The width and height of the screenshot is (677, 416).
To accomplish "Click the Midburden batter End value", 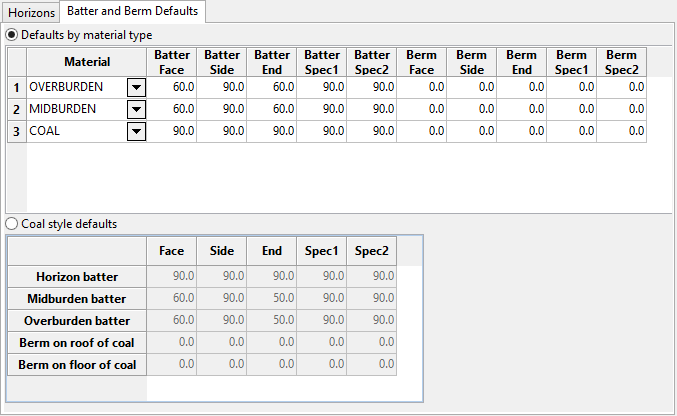I will pyautogui.click(x=272, y=298).
